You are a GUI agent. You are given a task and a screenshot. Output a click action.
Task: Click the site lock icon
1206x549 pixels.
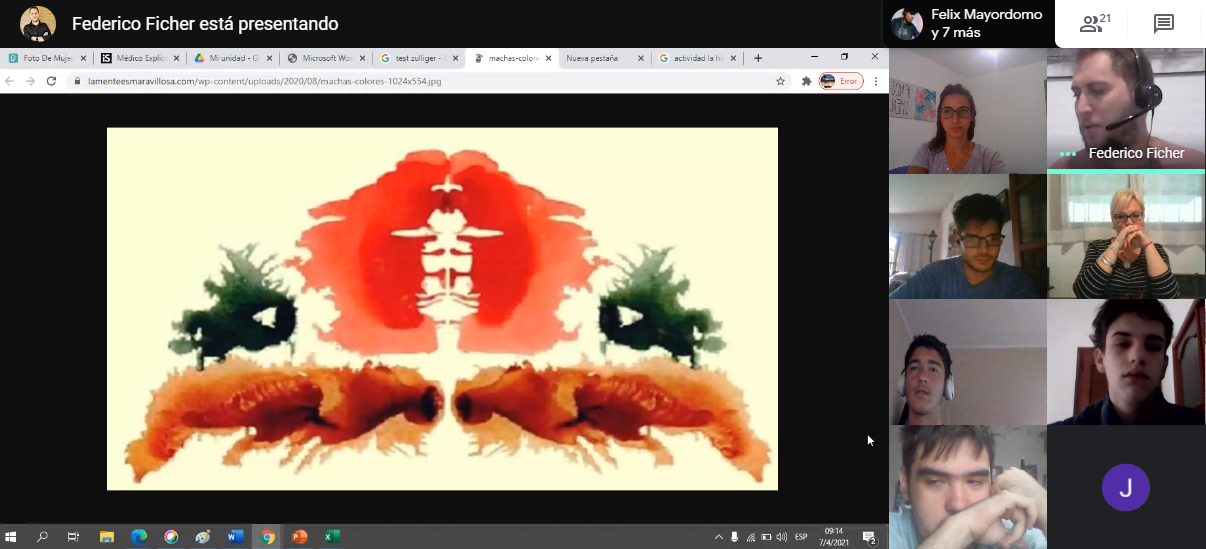(x=76, y=81)
